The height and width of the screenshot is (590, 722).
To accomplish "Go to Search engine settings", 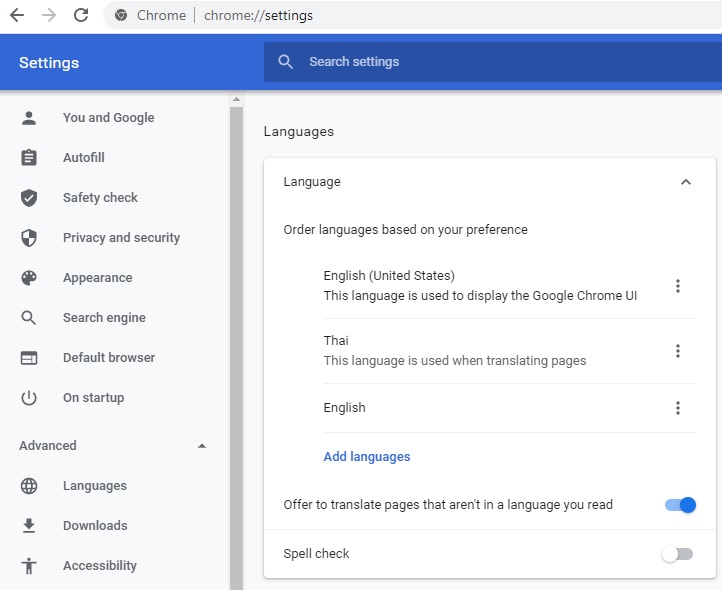I will coord(104,318).
